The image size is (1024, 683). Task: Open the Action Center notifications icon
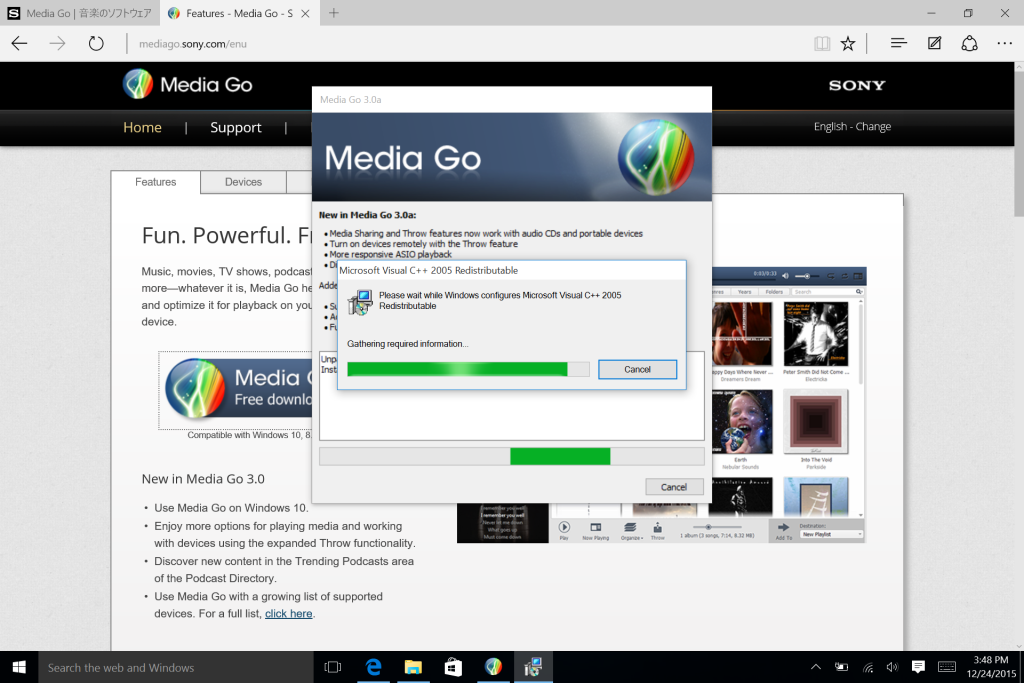tap(918, 667)
